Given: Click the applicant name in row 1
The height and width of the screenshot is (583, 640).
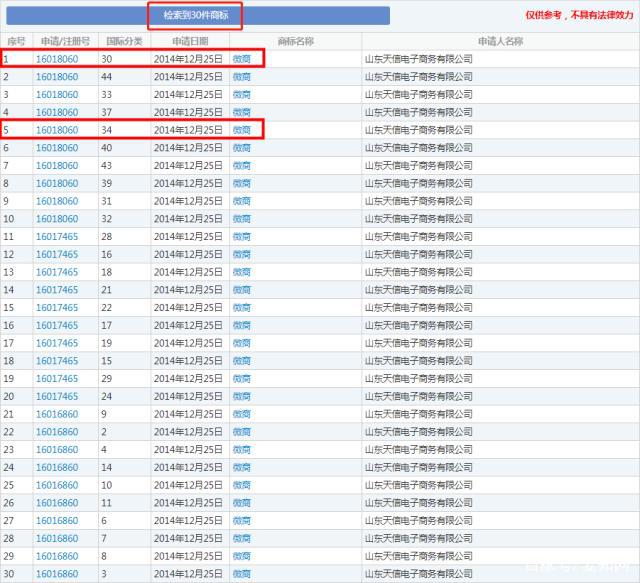Looking at the screenshot, I should pyautogui.click(x=418, y=58).
